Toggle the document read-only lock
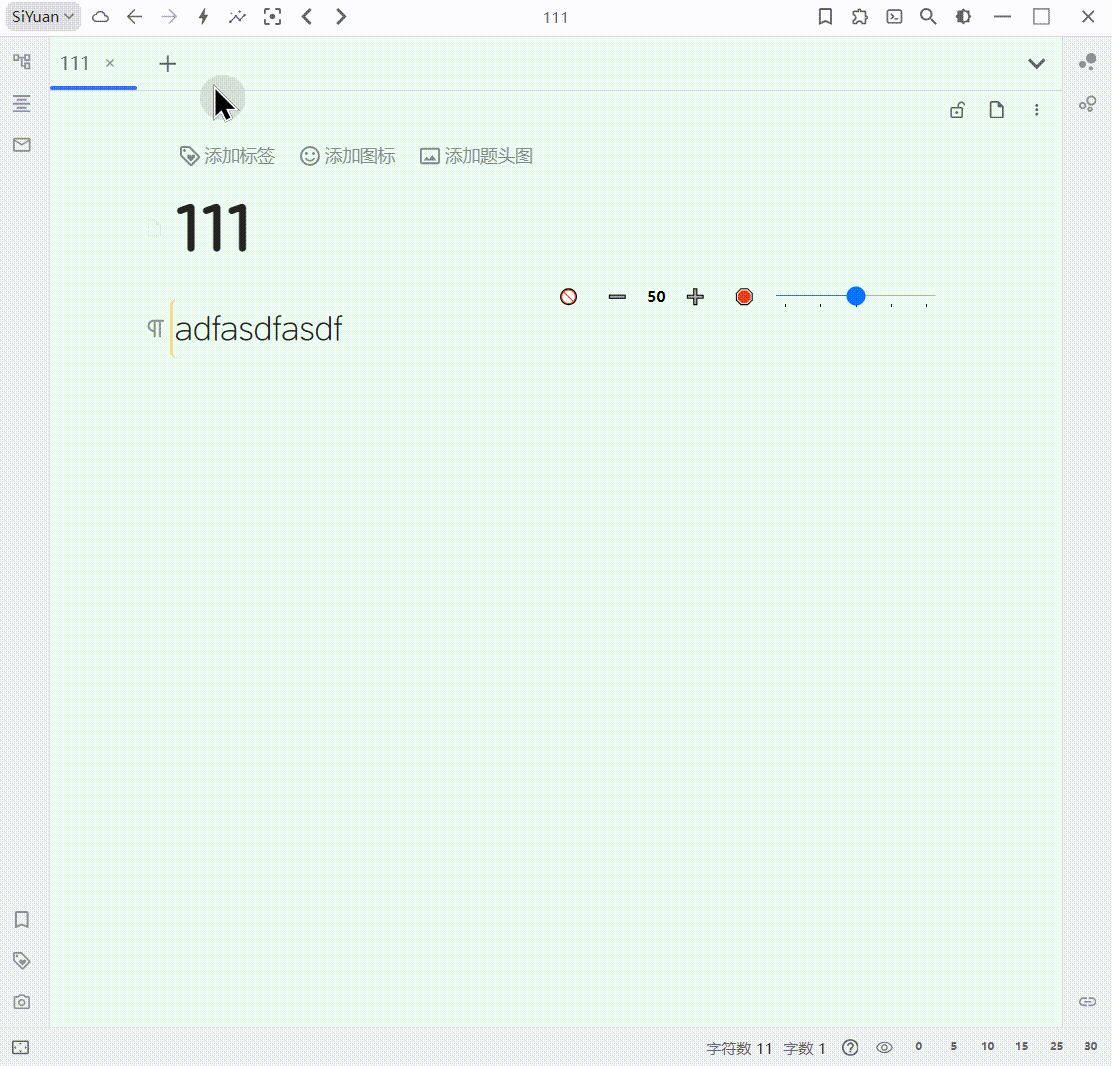Screen dimensions: 1112x1066 (x=957, y=110)
